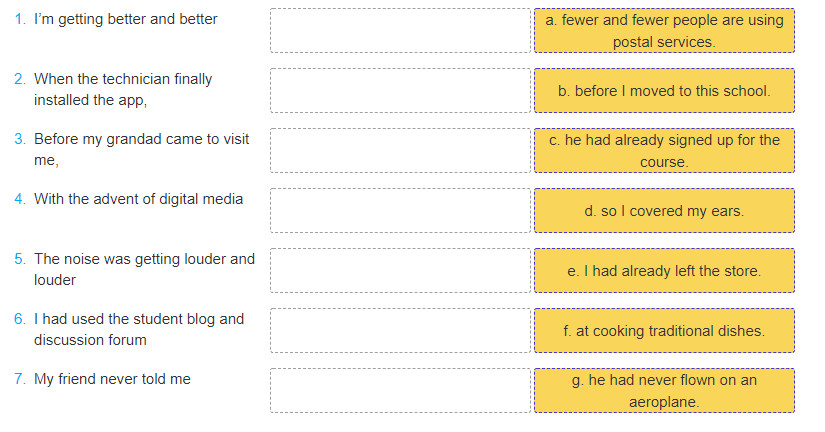Select card 'e. I had already left the store'
Viewport: 825px width, 432px height.
[x=664, y=270]
